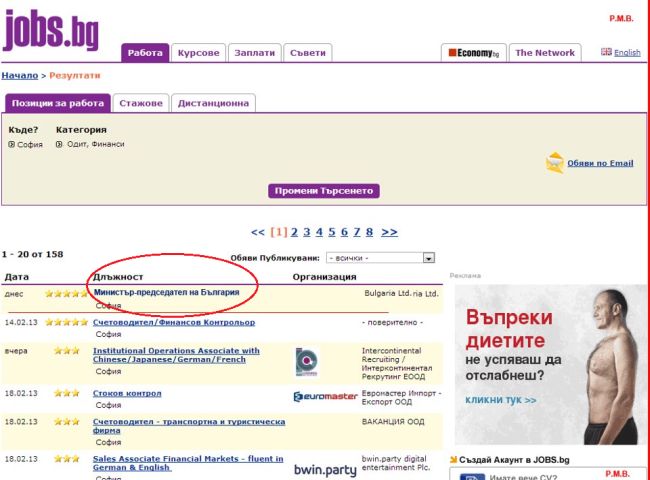Click three-star rating of Institutional Operations row
The width and height of the screenshot is (650, 480).
coord(66,351)
